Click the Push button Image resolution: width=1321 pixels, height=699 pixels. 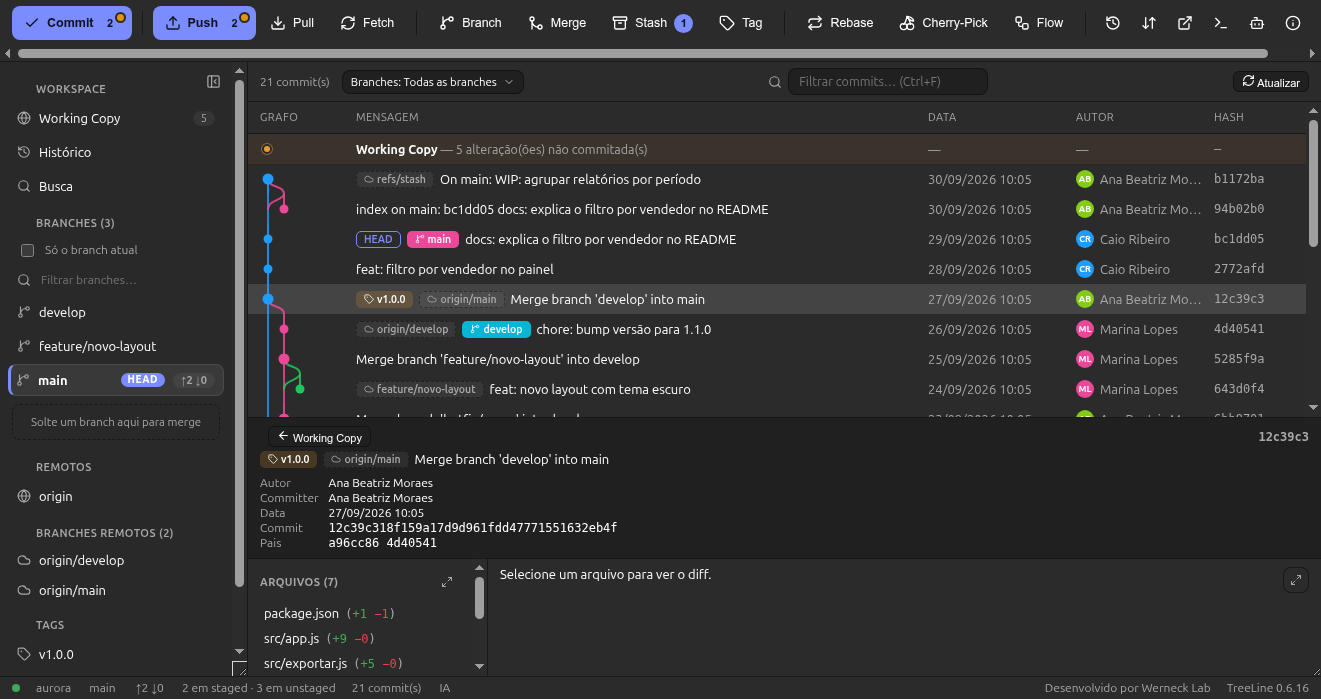tap(204, 23)
